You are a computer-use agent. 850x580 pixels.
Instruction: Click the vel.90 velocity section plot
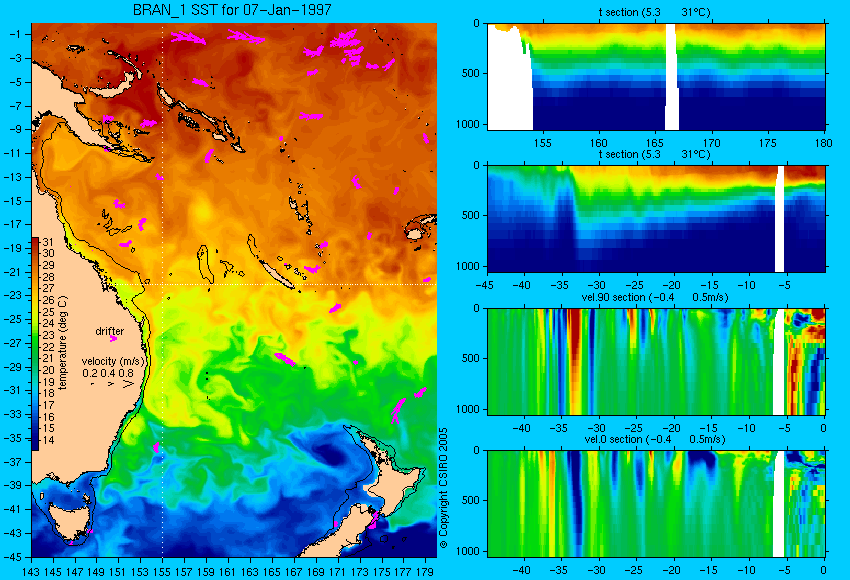[656, 362]
